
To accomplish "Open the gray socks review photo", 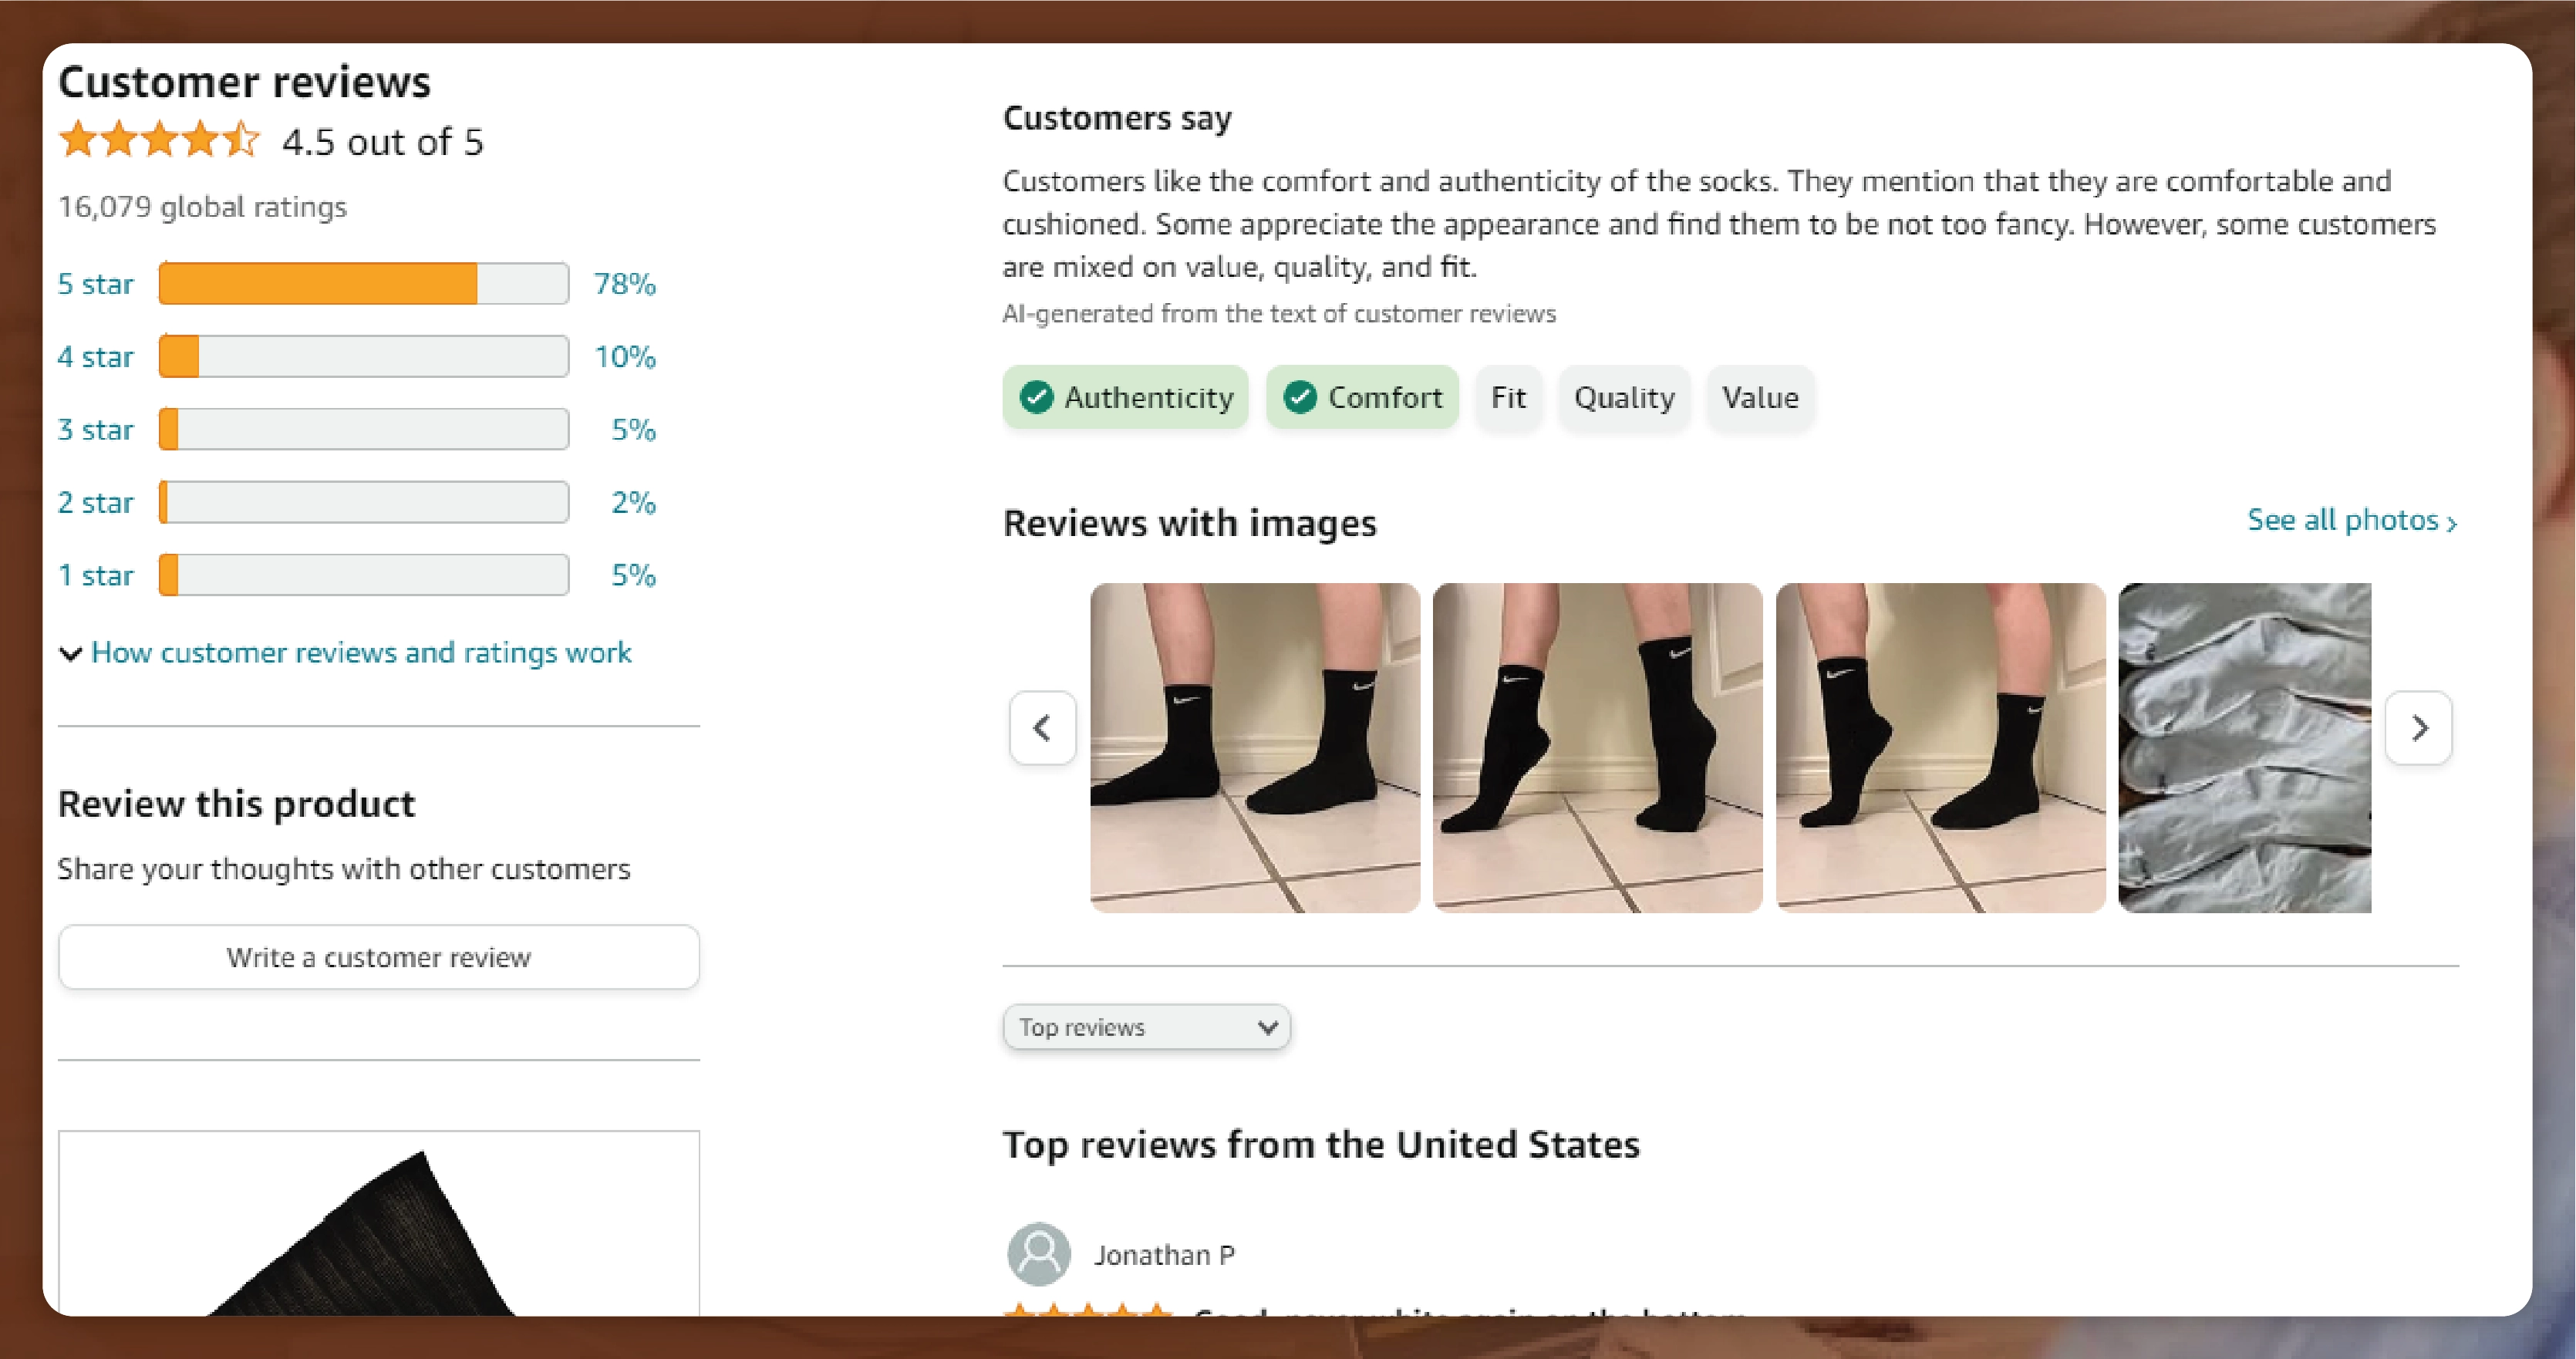I will pyautogui.click(x=2245, y=748).
